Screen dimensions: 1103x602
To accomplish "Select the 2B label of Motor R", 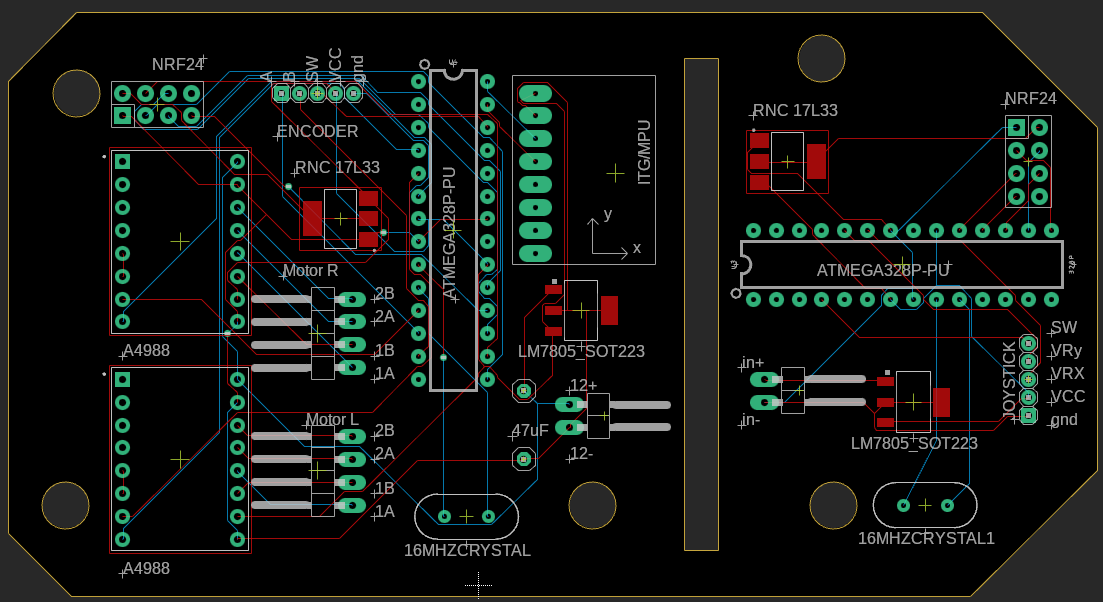I will [x=384, y=293].
